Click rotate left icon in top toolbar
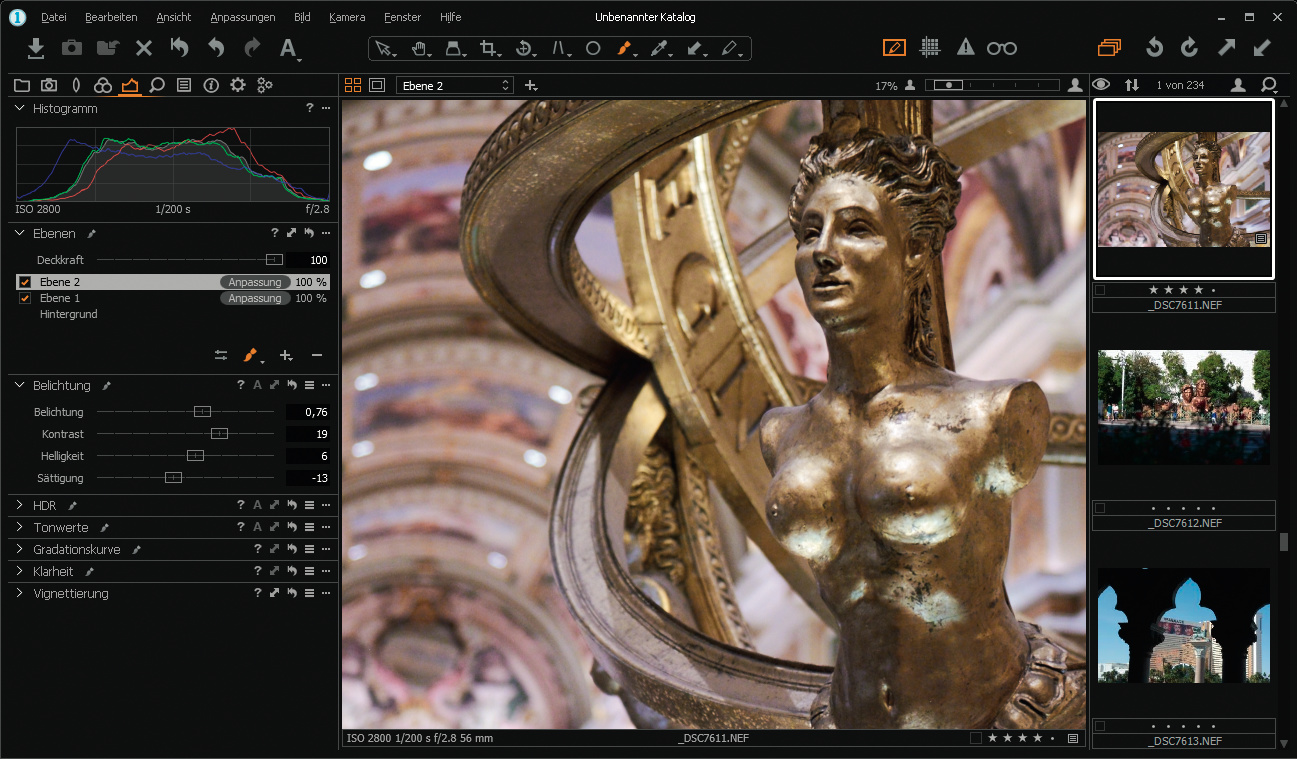The width and height of the screenshot is (1297, 759). (1154, 47)
